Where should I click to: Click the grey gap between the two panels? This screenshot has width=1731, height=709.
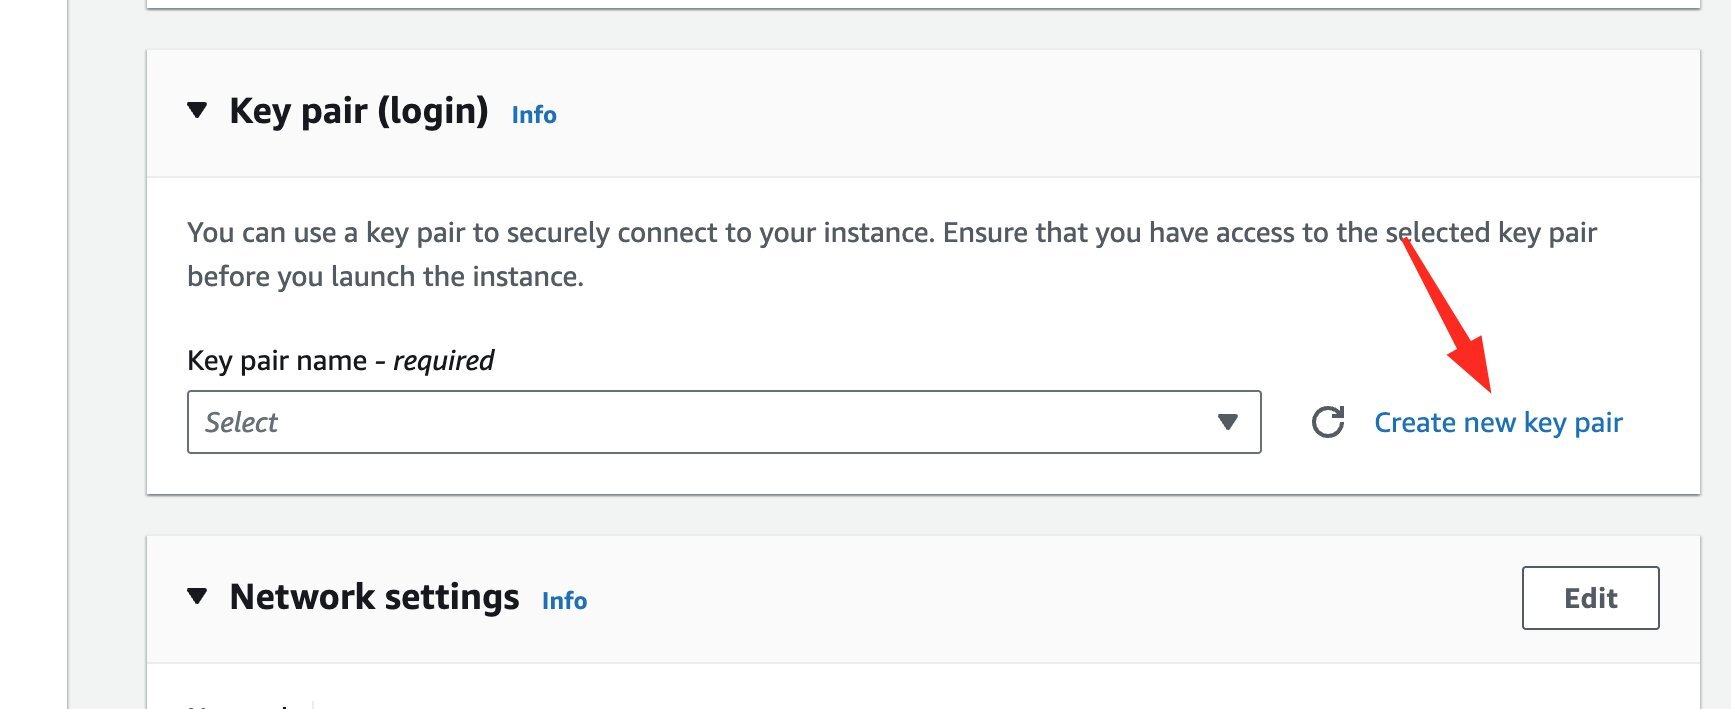pyautogui.click(x=923, y=515)
